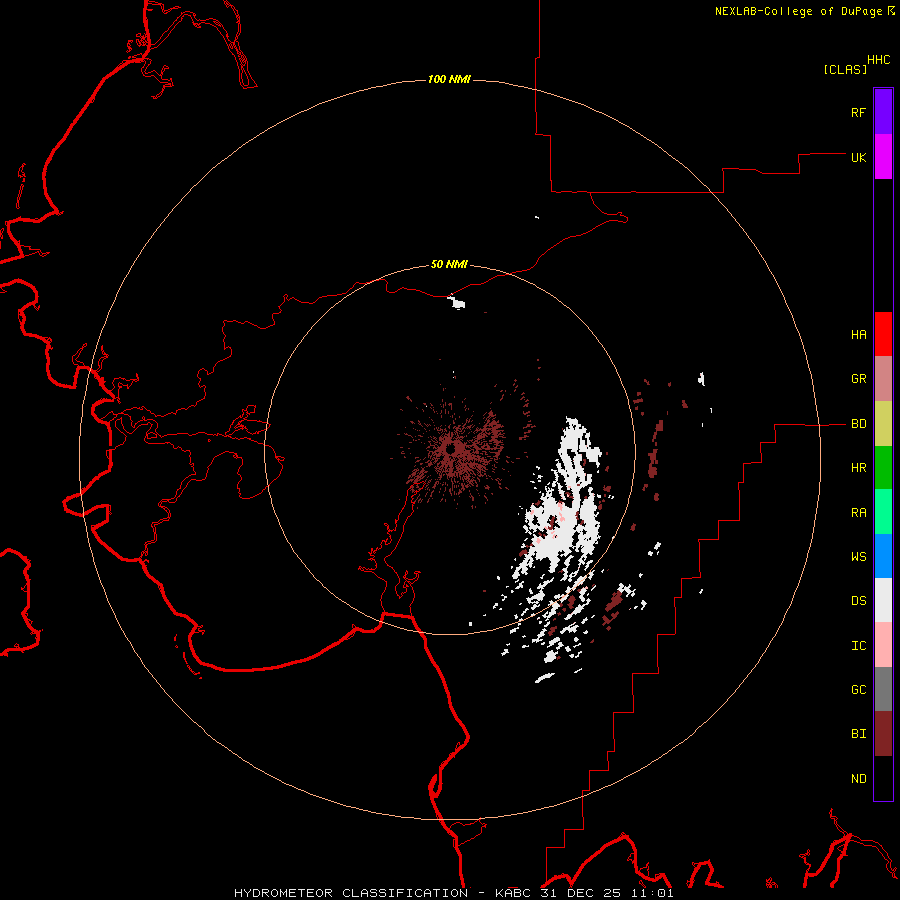Image resolution: width=900 pixels, height=900 pixels.
Task: Click the 50 NMI range ring label
Action: click(x=449, y=264)
